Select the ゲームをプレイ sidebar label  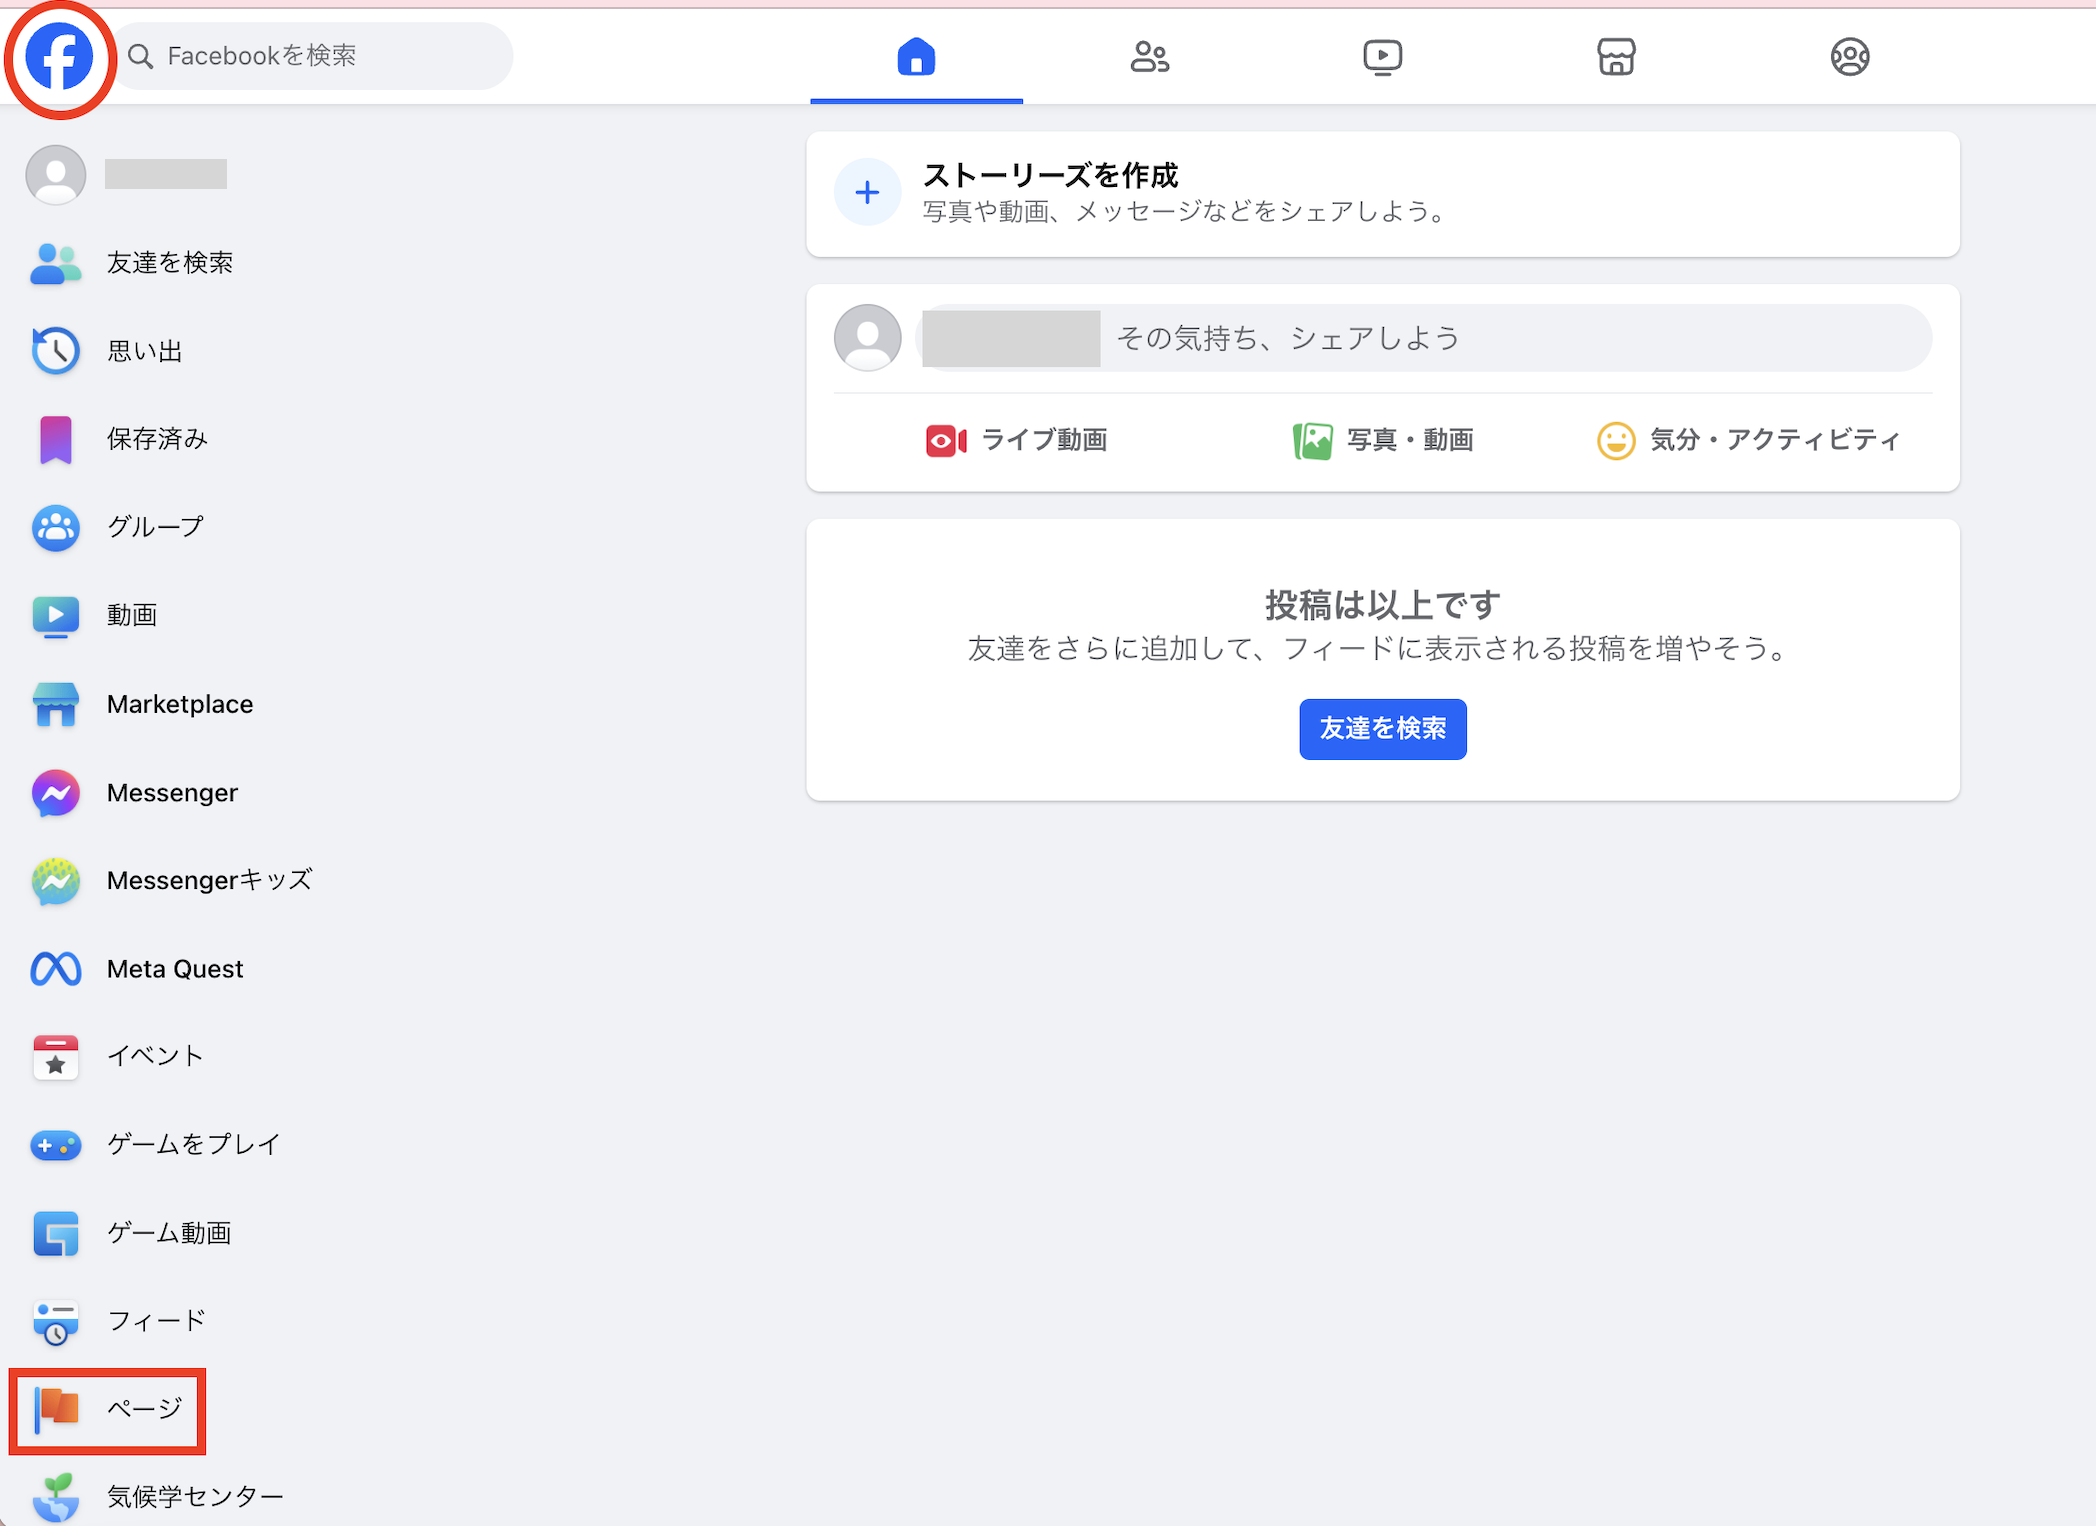click(x=194, y=1145)
